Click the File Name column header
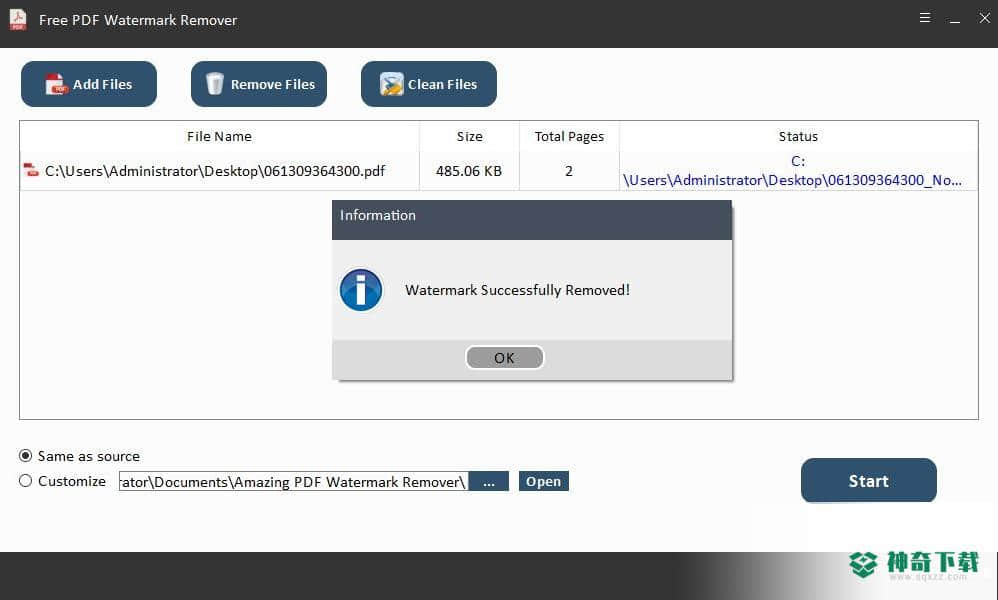 pyautogui.click(x=219, y=136)
